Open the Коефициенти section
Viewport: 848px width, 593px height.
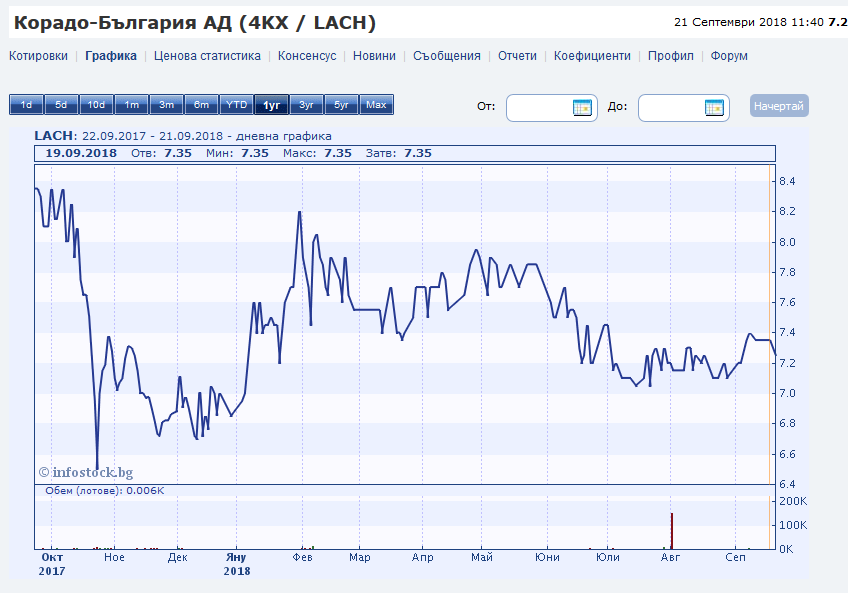pos(592,56)
